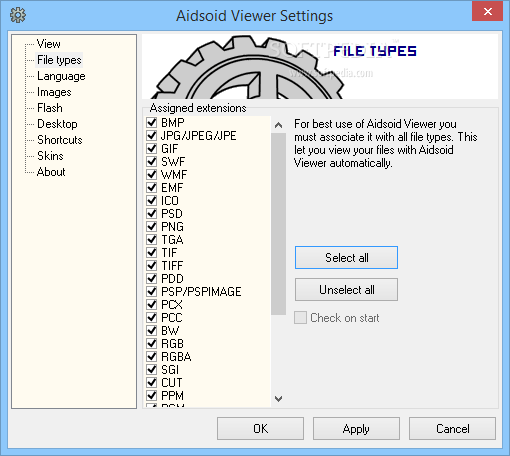
Task: Cancel the settings dialog
Action: [x=452, y=429]
